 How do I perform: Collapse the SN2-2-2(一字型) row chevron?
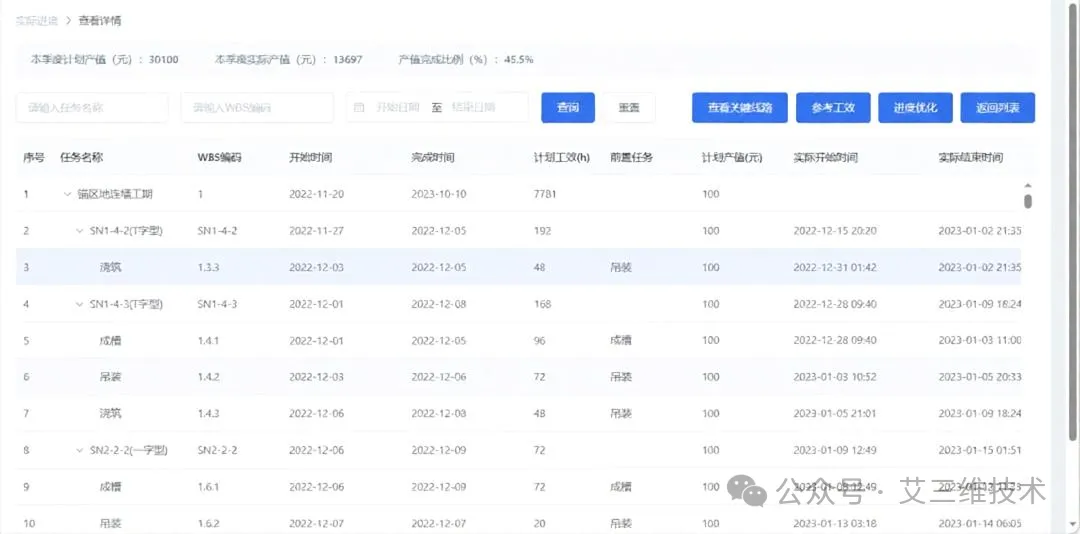[x=79, y=450]
